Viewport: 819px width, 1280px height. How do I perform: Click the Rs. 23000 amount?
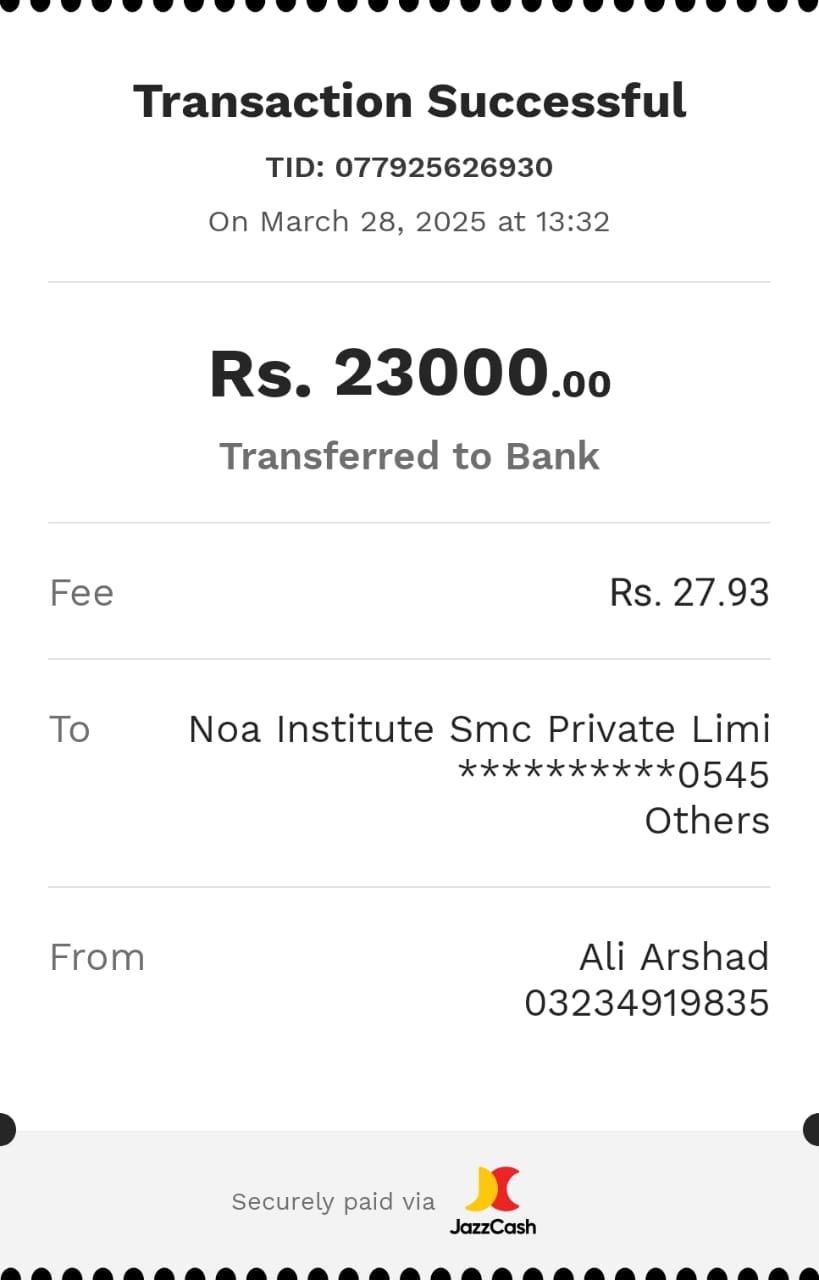[380, 374]
